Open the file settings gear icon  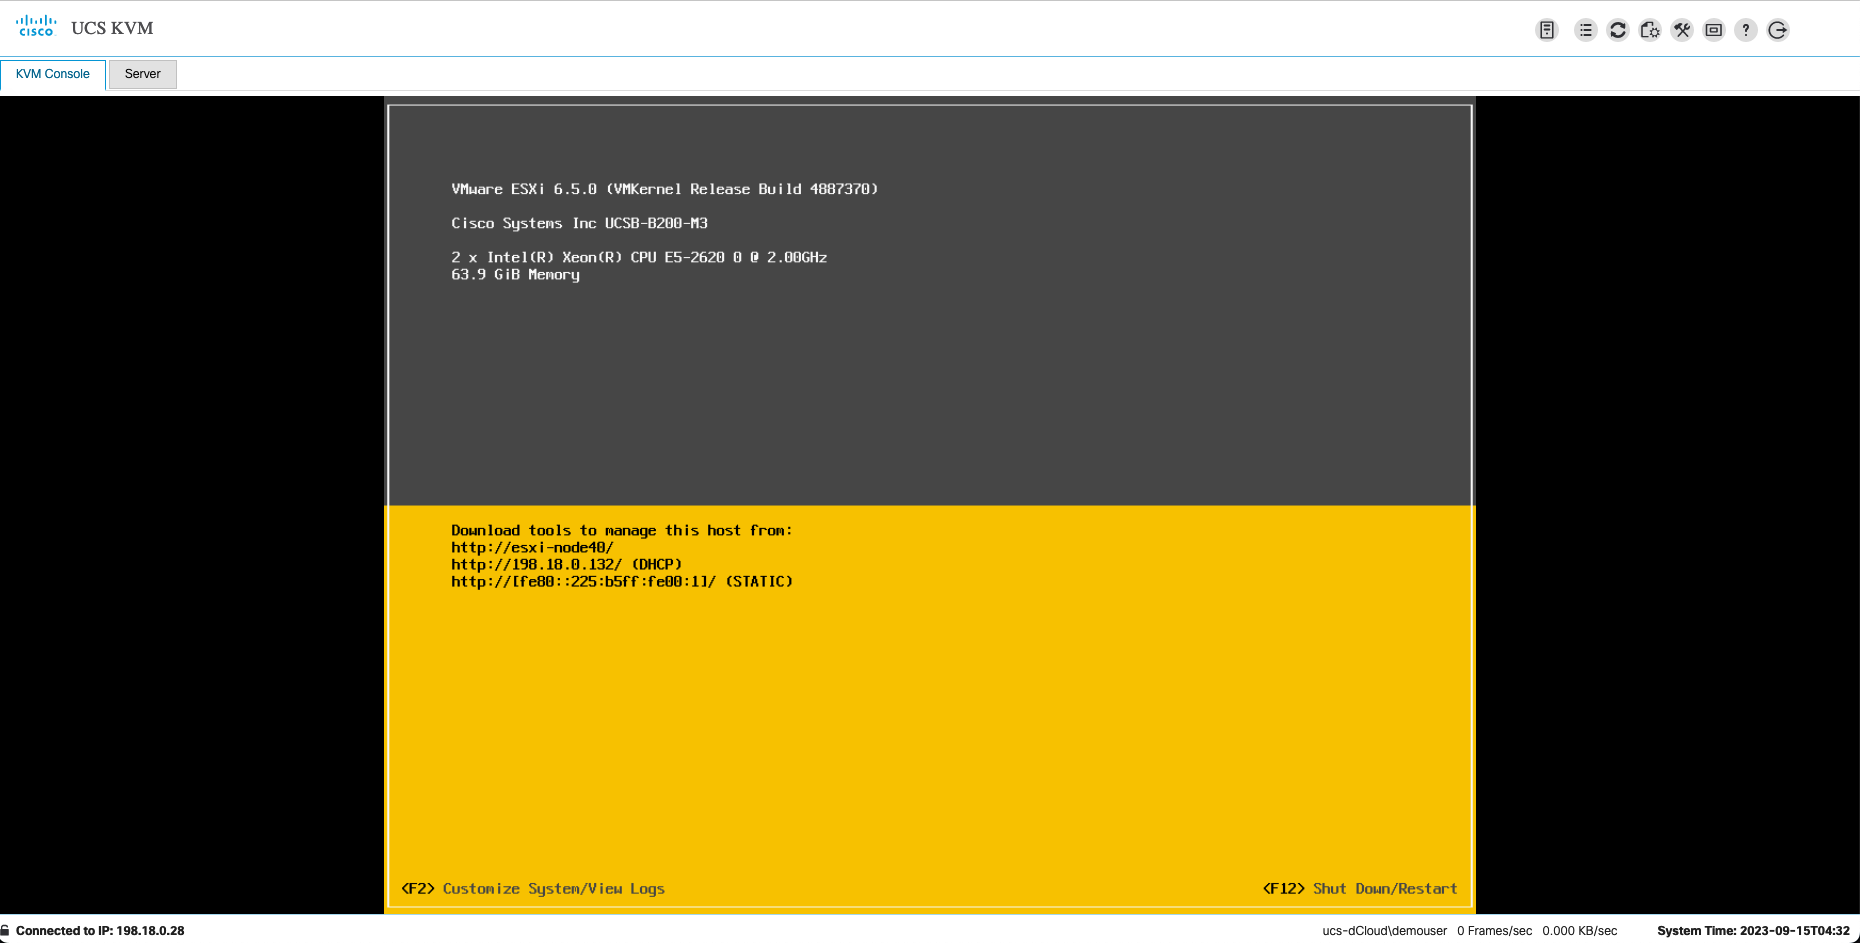coord(1650,30)
